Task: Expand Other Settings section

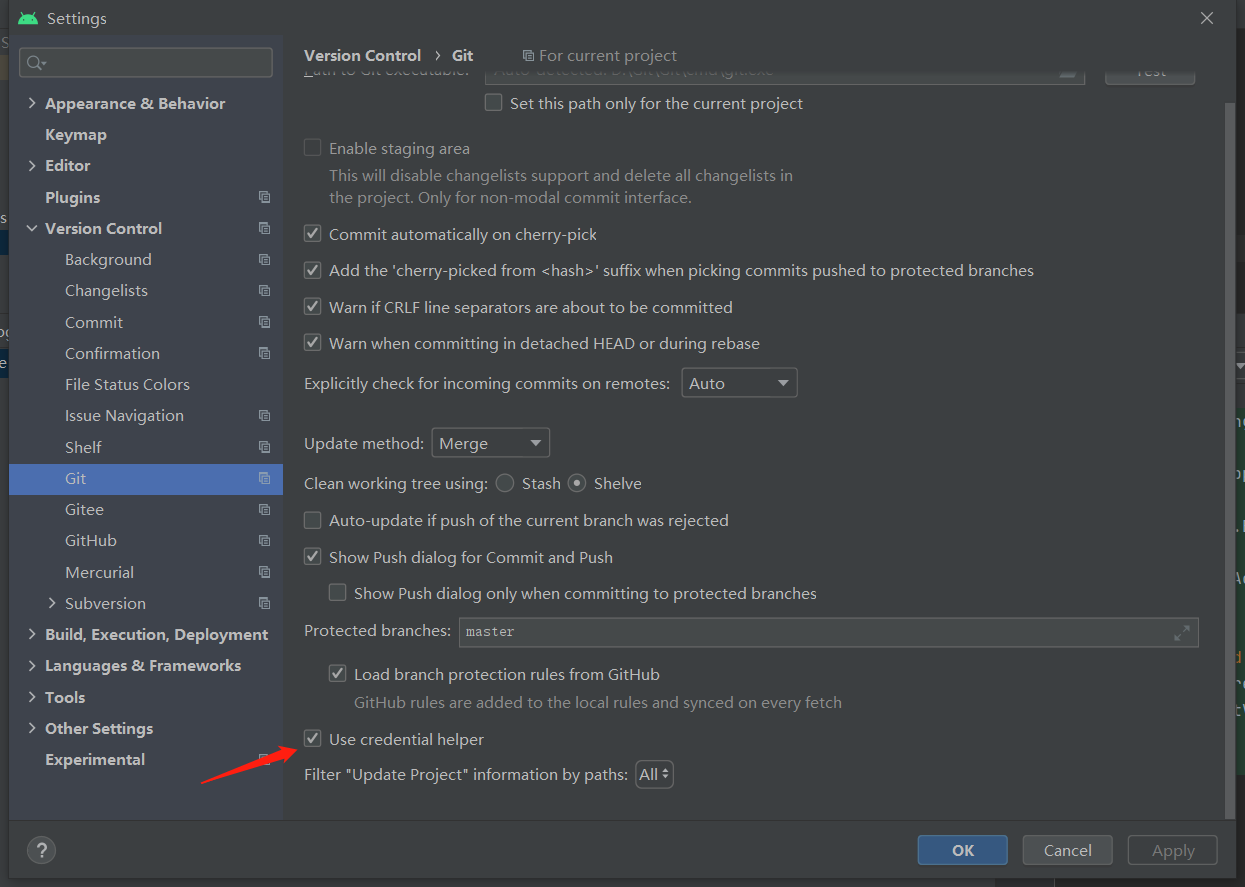Action: coord(33,728)
